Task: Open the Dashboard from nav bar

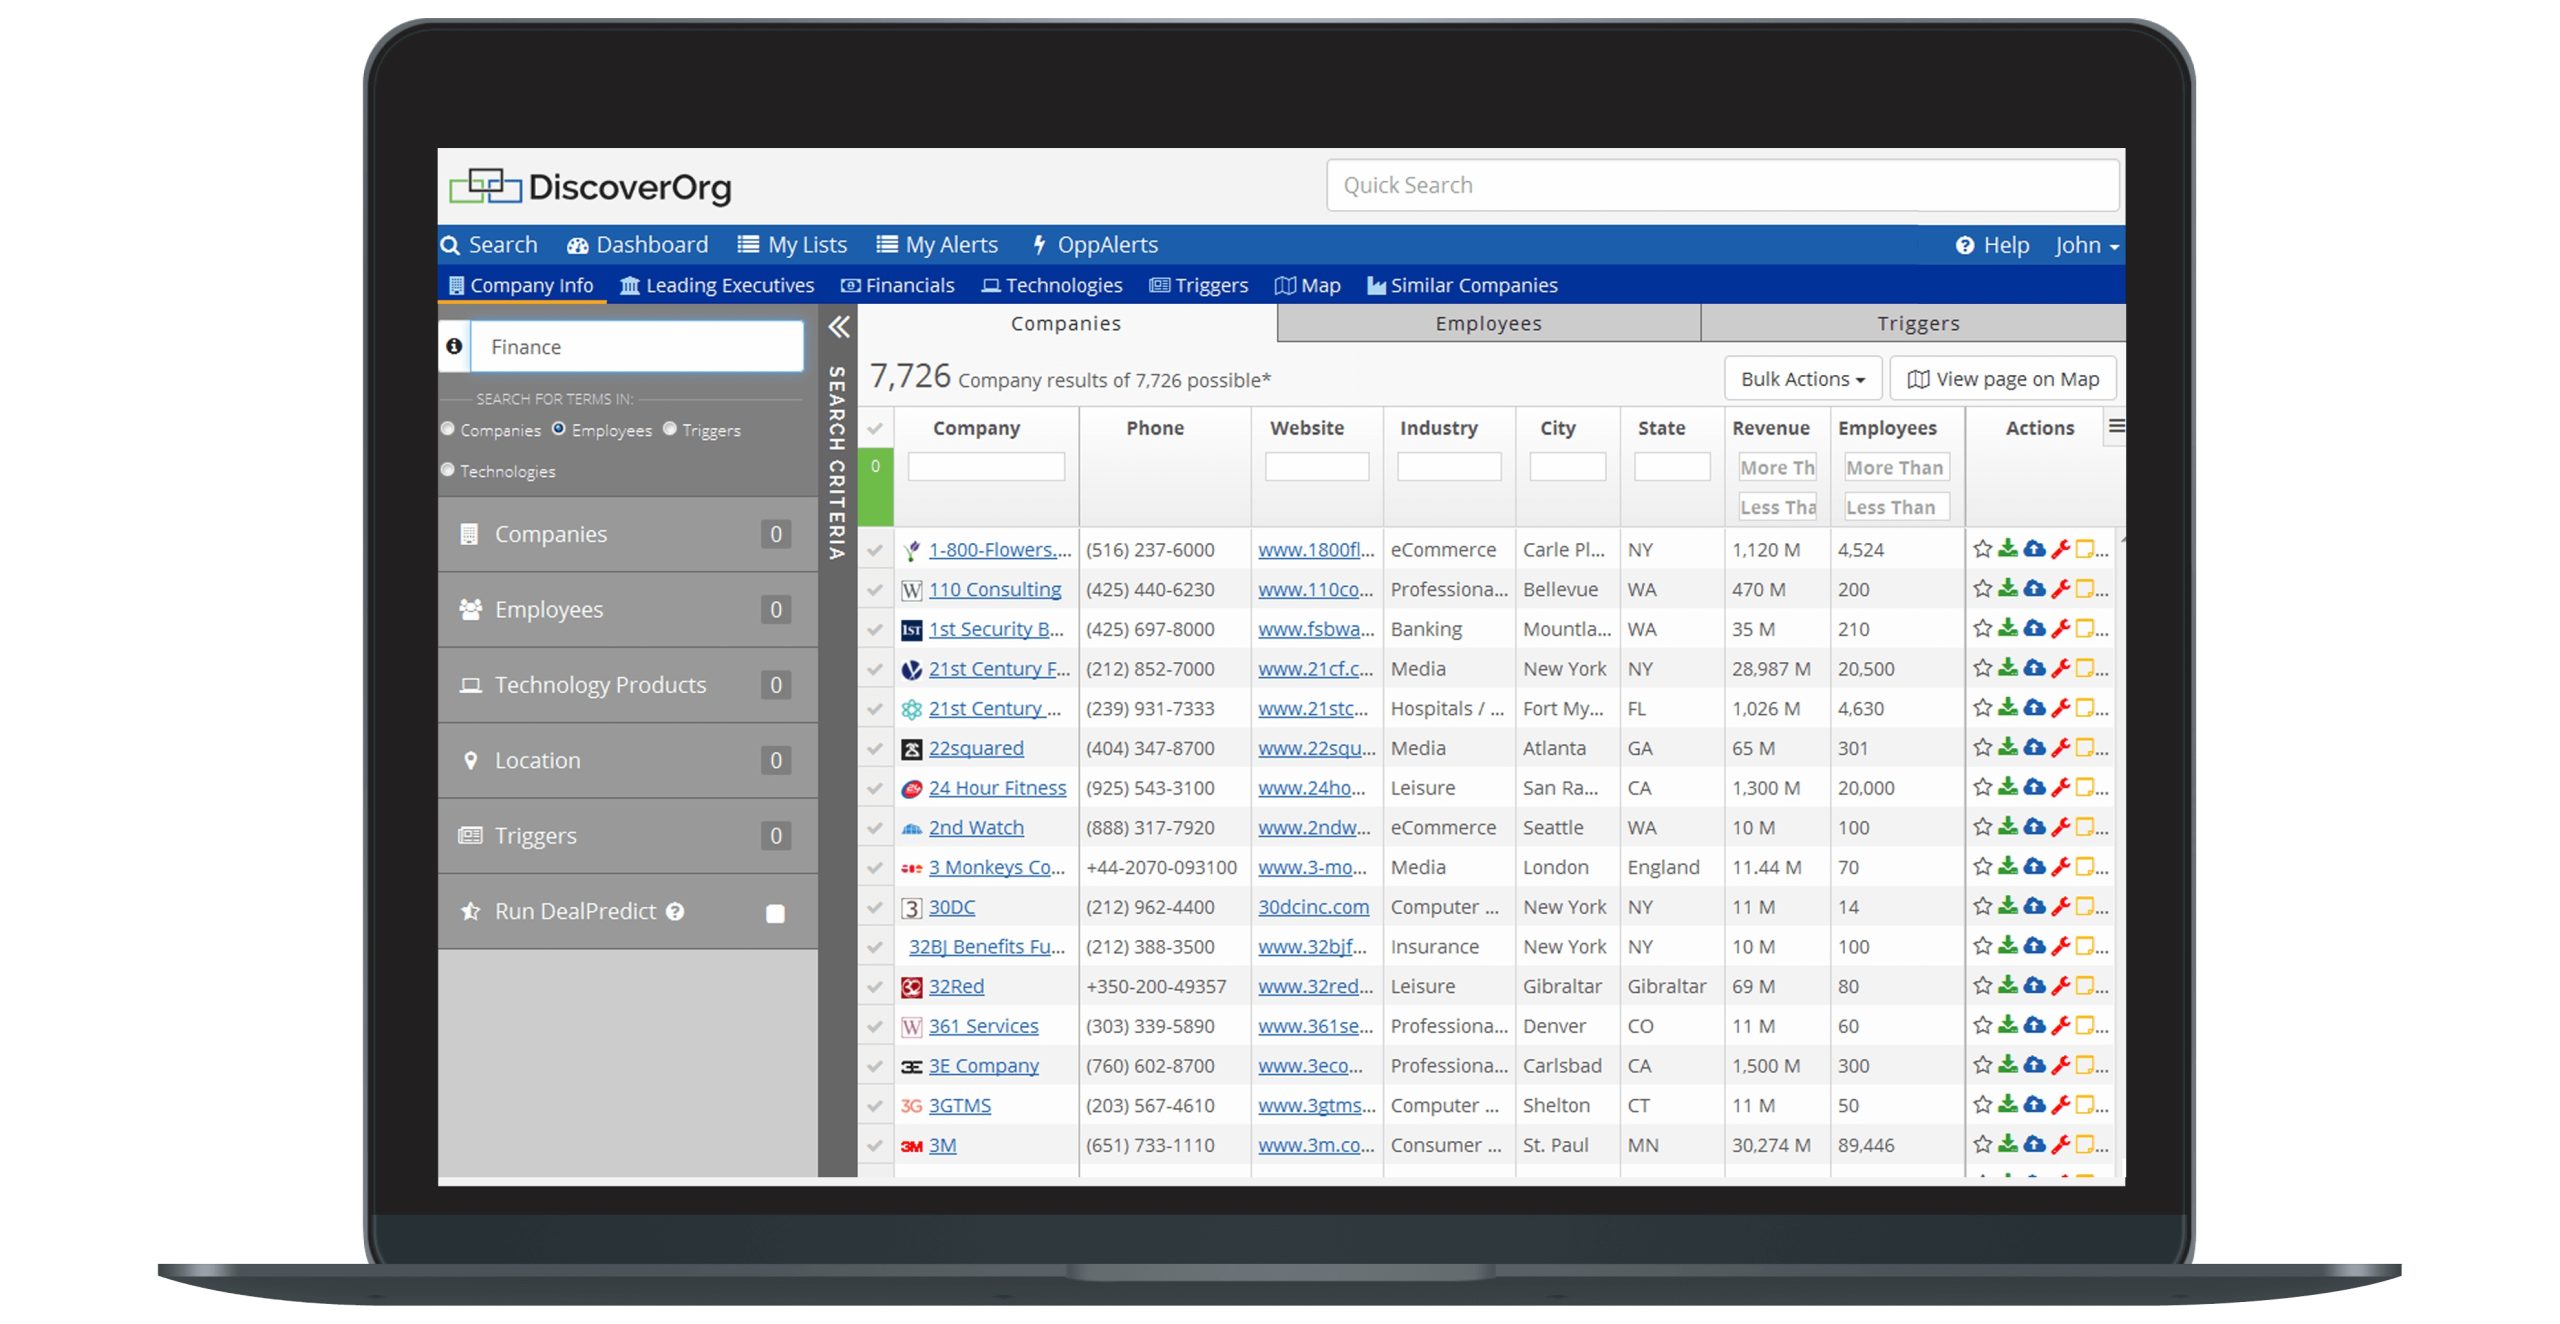Action: click(x=638, y=245)
